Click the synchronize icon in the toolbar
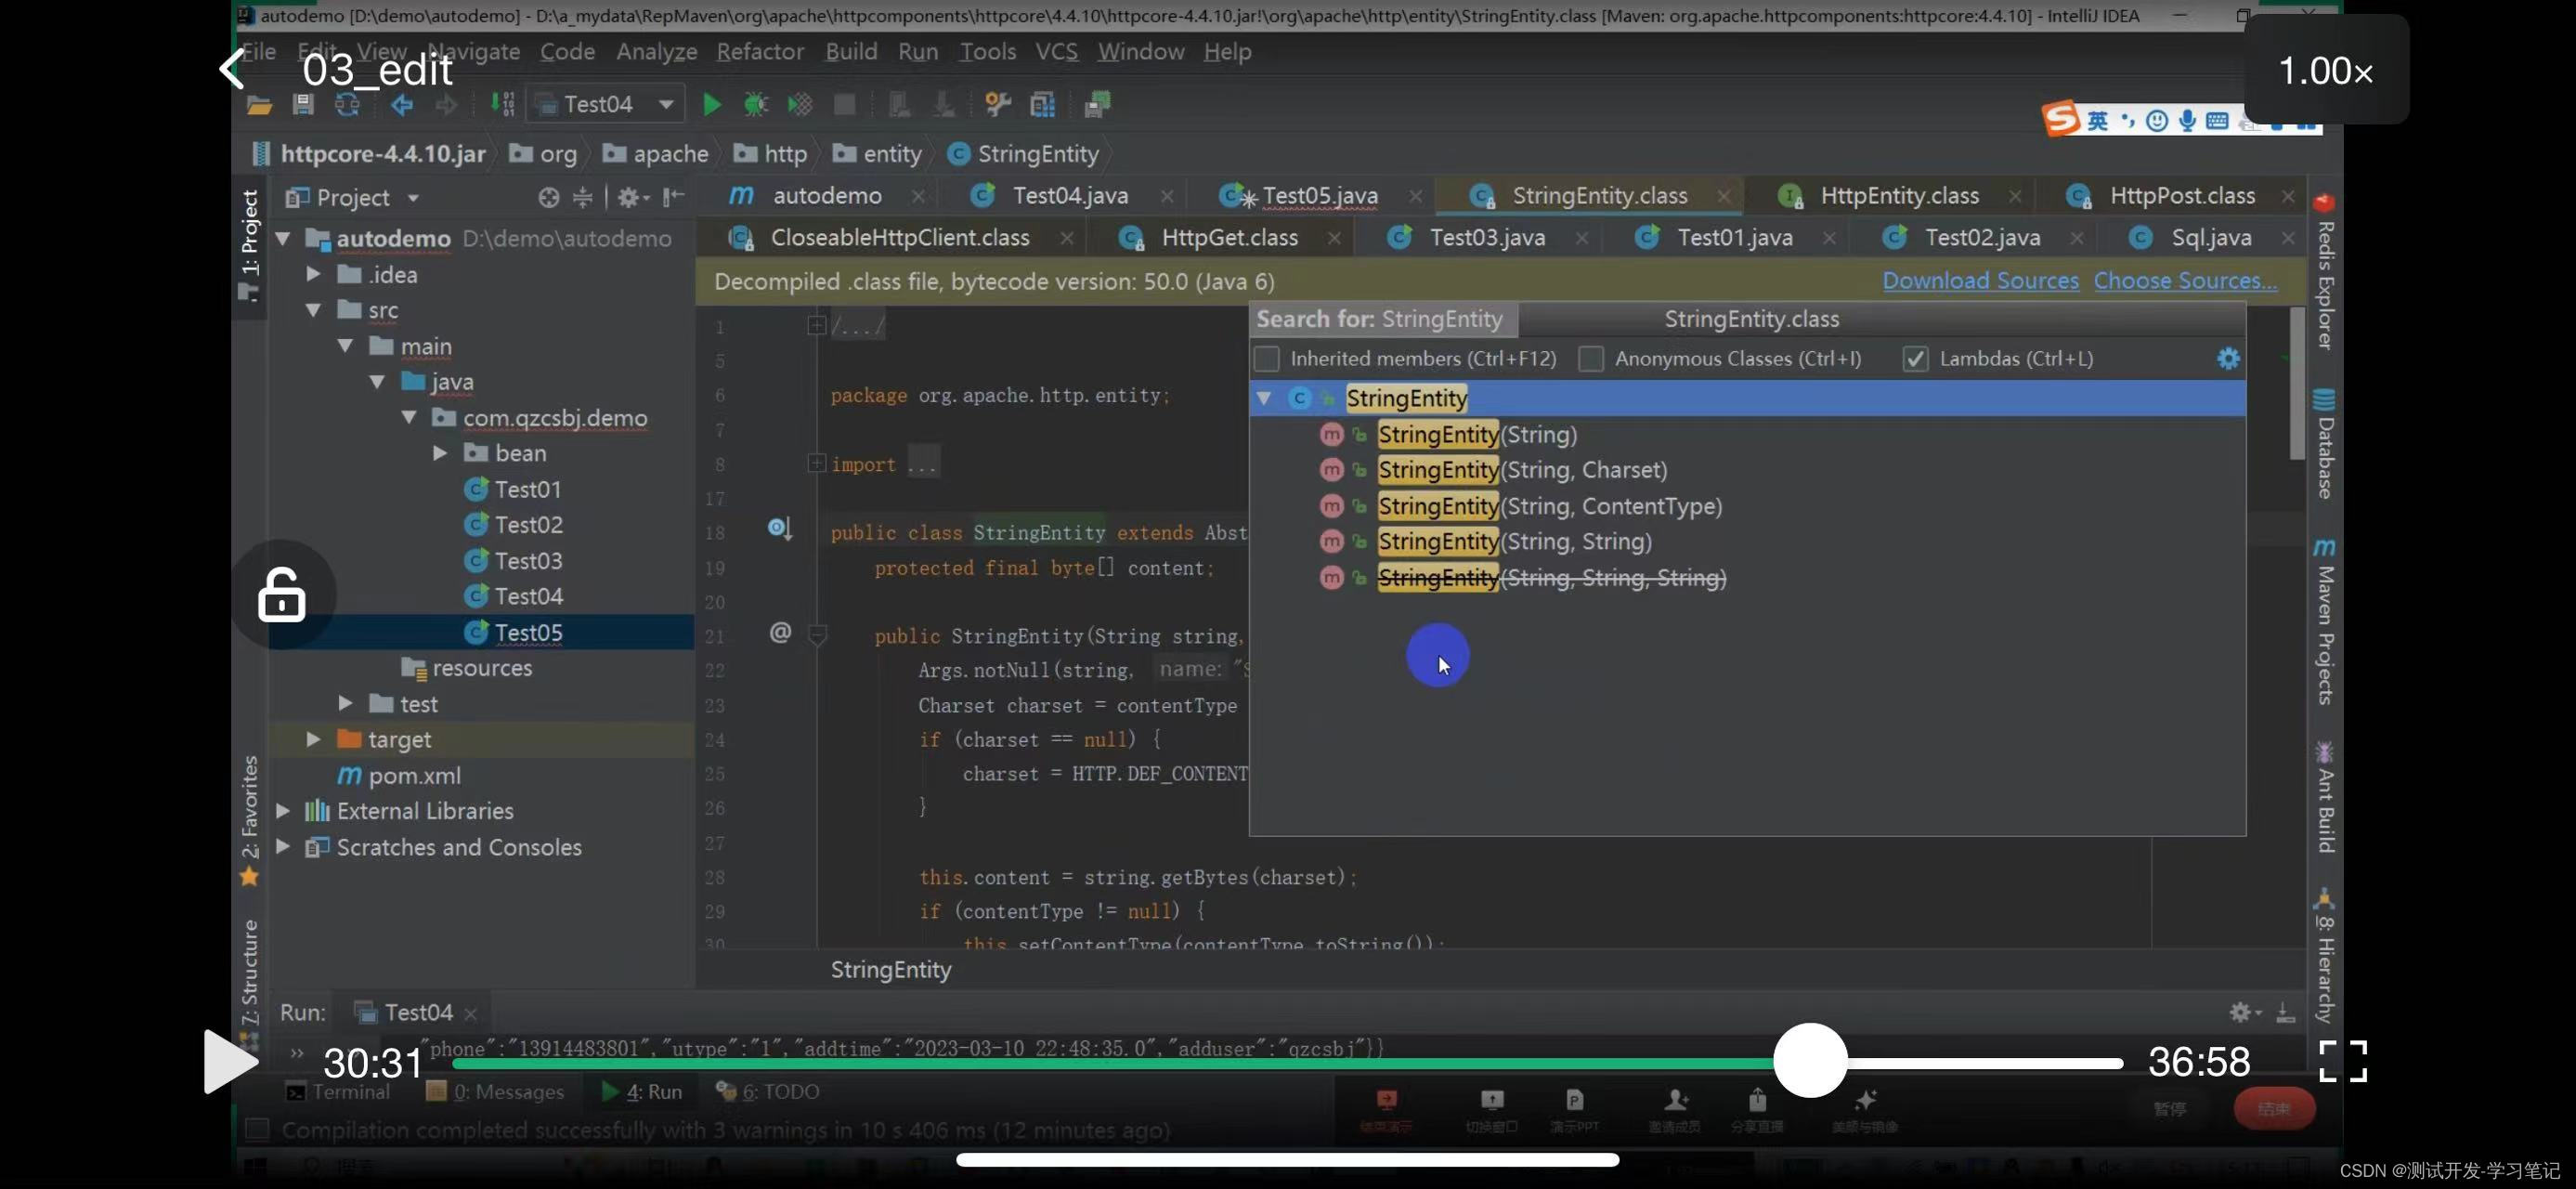Image resolution: width=2576 pixels, height=1189 pixels. pos(347,104)
